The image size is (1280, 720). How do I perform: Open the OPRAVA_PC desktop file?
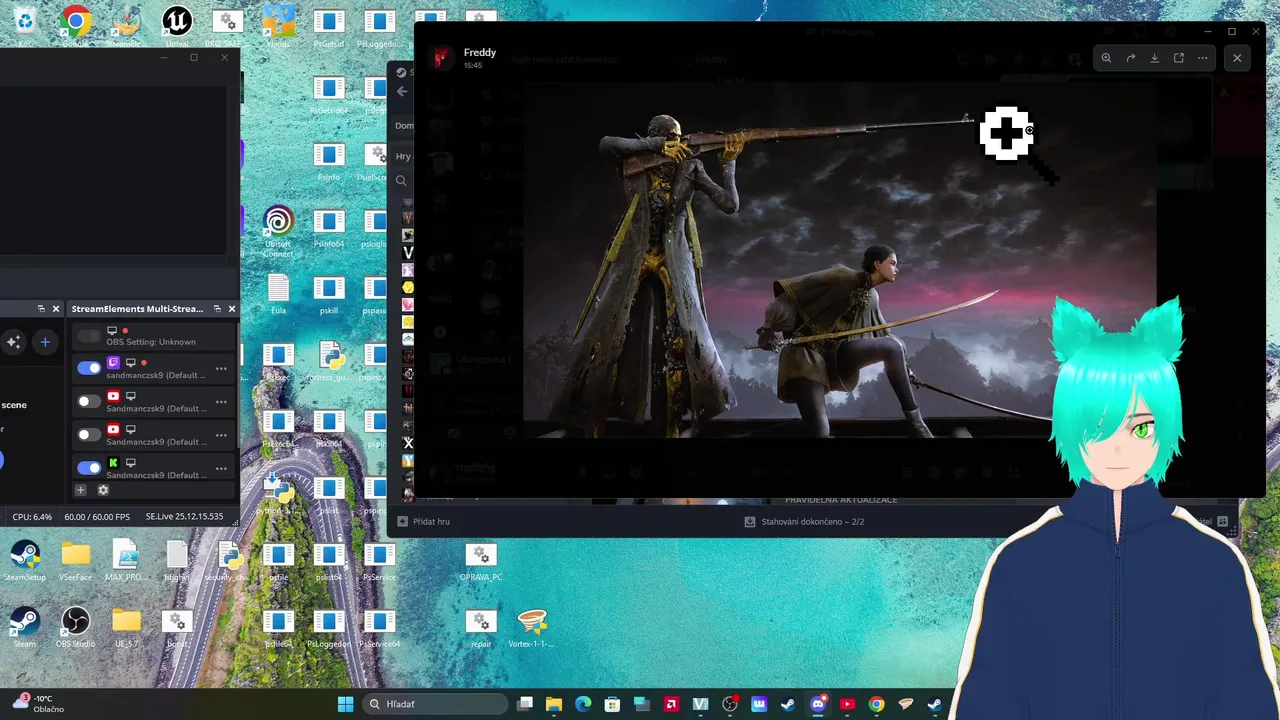pos(481,560)
